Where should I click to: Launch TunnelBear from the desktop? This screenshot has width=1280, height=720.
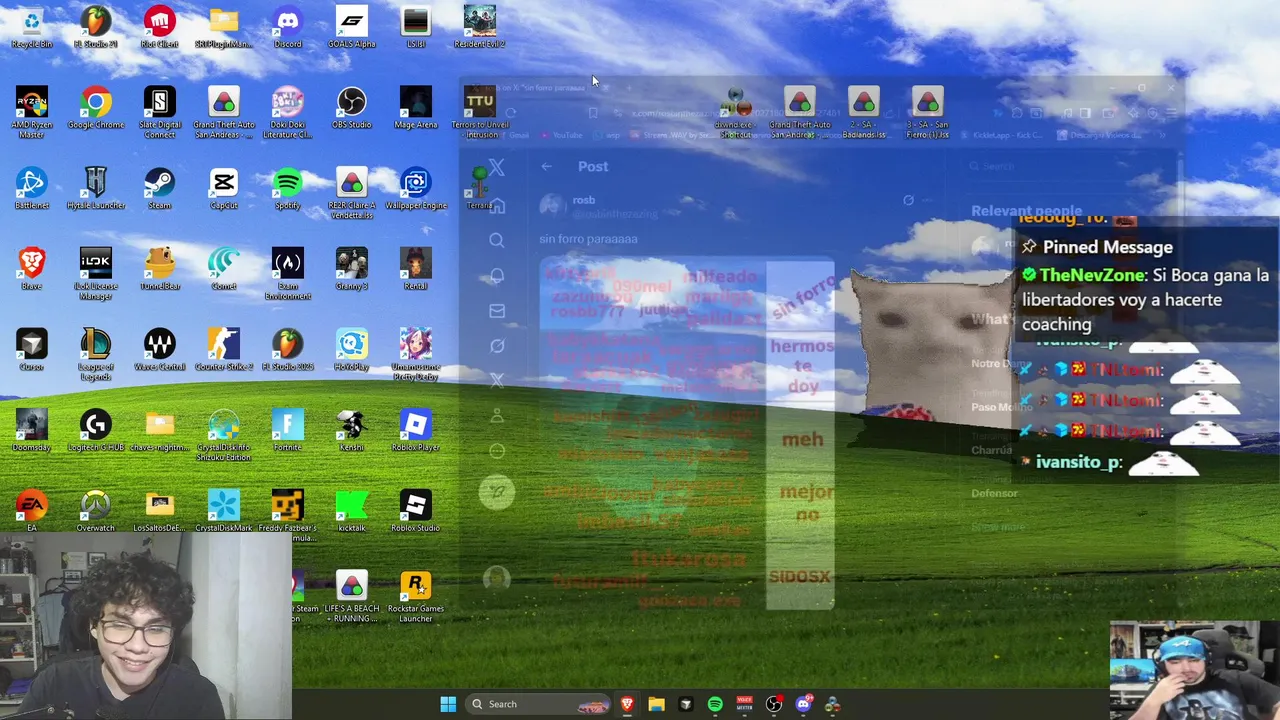[160, 270]
